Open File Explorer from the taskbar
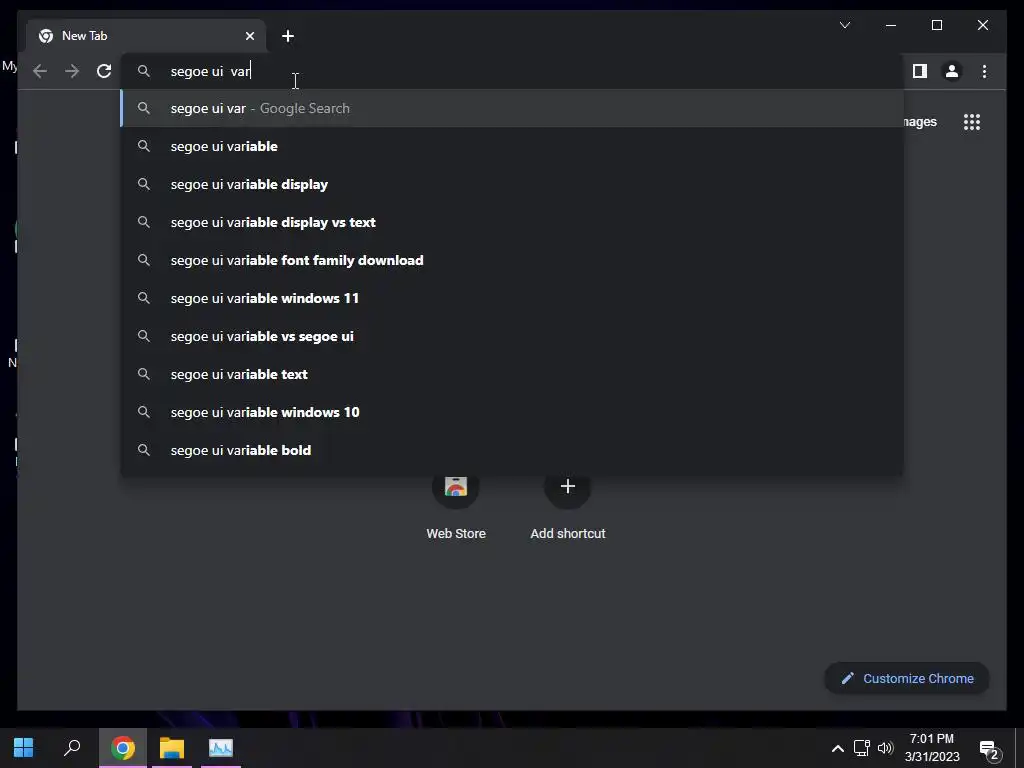 point(172,748)
